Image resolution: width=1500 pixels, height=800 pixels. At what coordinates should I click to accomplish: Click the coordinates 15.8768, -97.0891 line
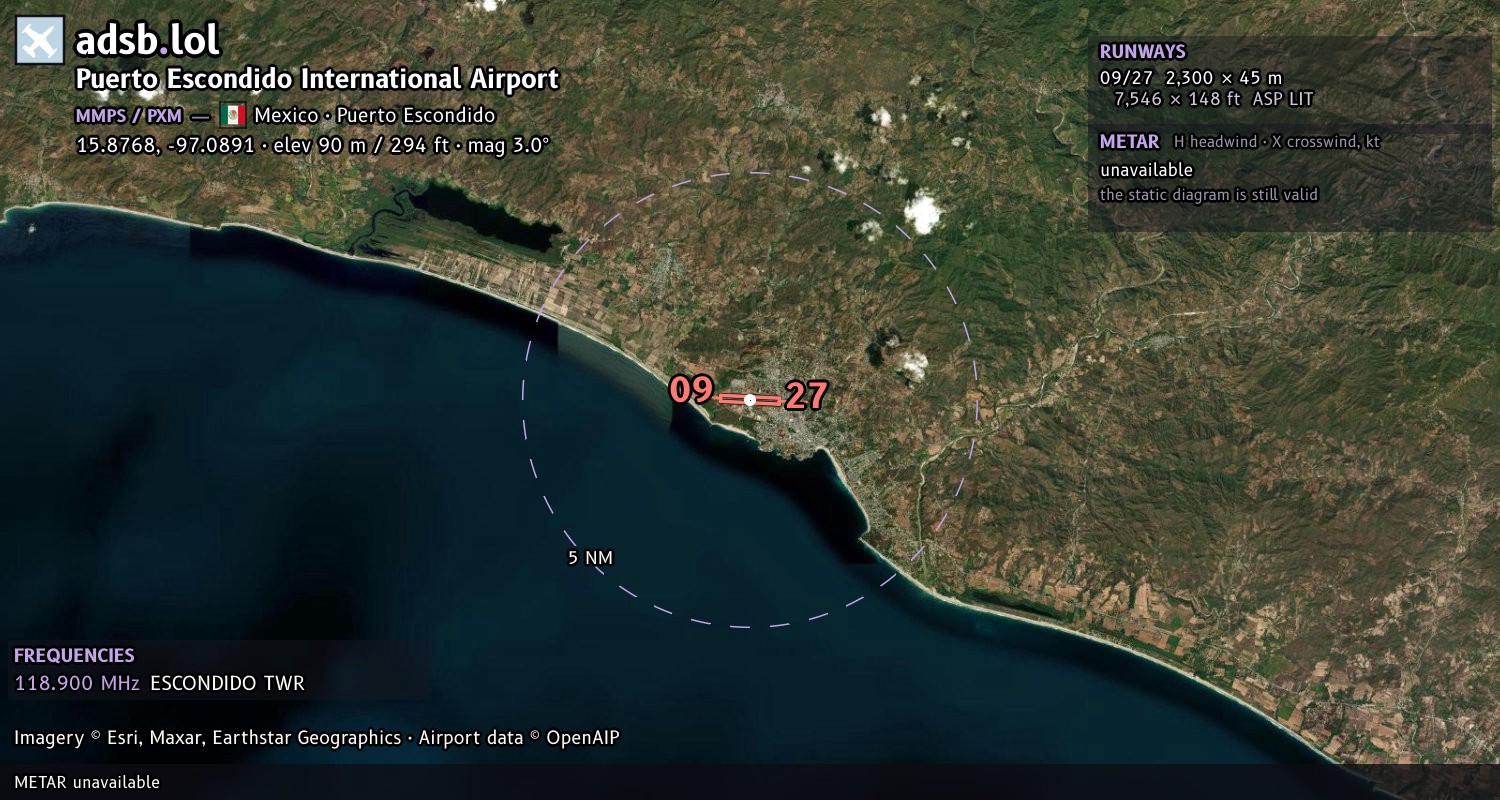[313, 145]
